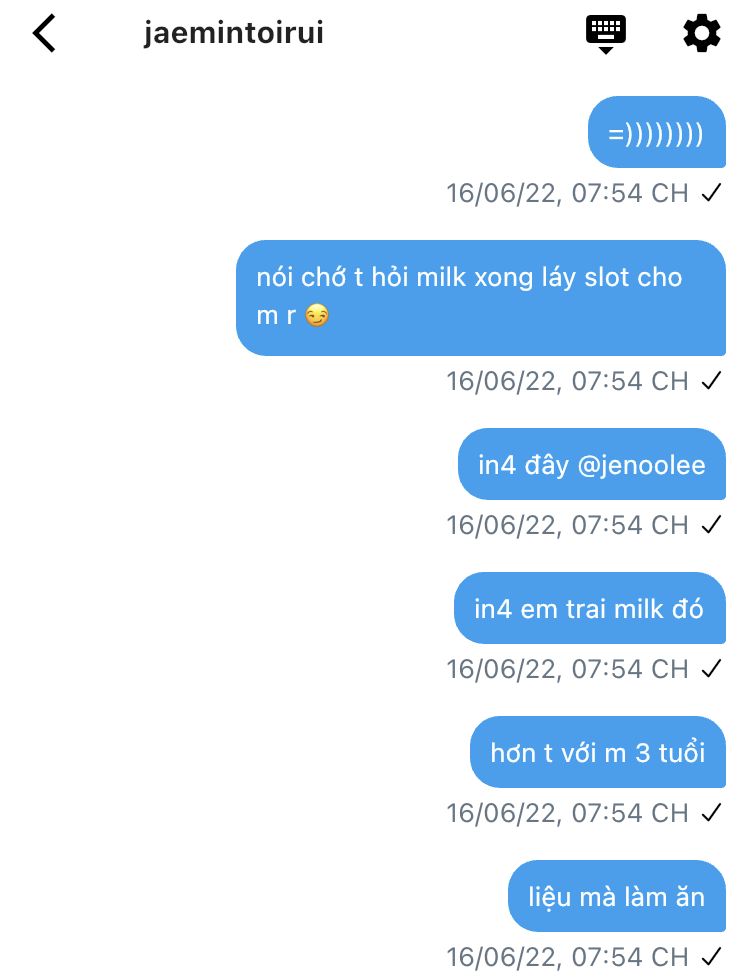Open the @jenoolee mention link
The width and height of the screenshot is (750, 978).
tap(641, 465)
